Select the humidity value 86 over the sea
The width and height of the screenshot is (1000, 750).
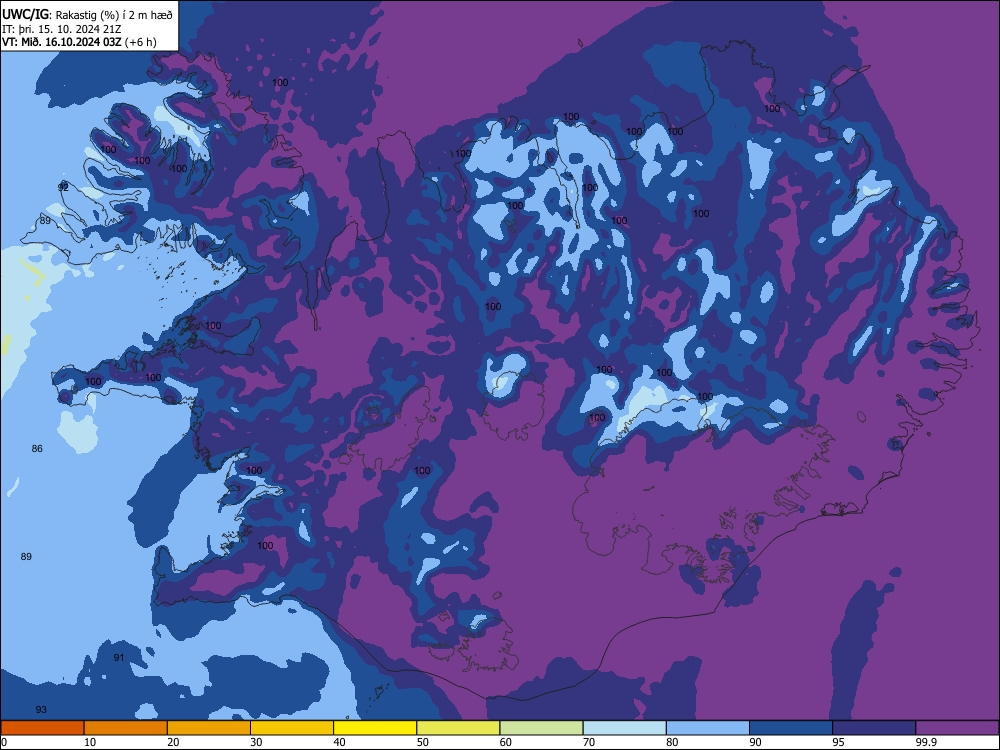(x=37, y=449)
